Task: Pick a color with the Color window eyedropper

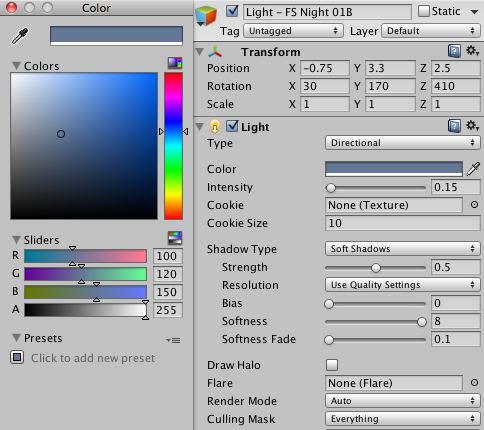Action: [20, 36]
